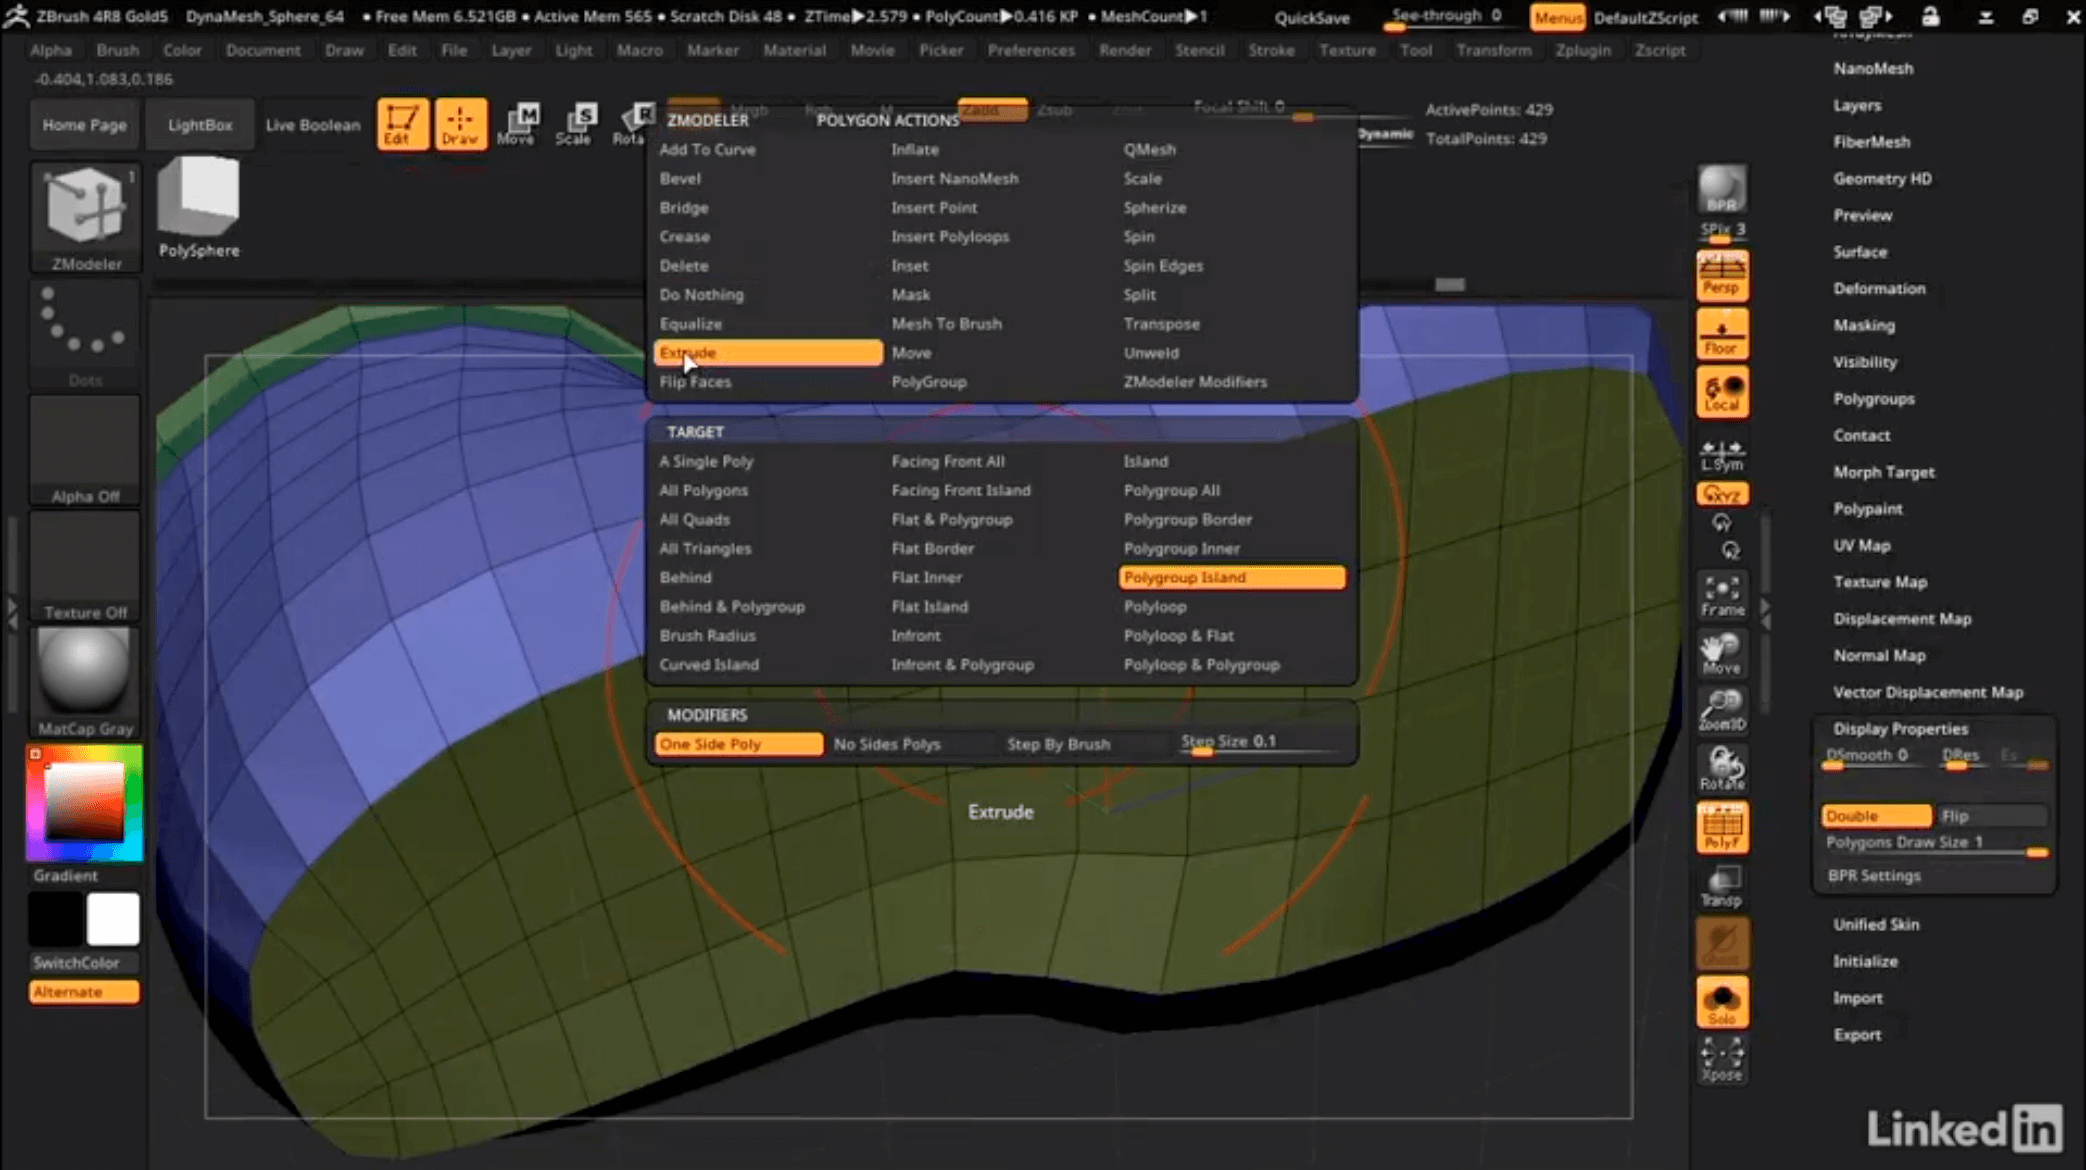
Task: Click the Zoom3D icon
Action: 1722,711
